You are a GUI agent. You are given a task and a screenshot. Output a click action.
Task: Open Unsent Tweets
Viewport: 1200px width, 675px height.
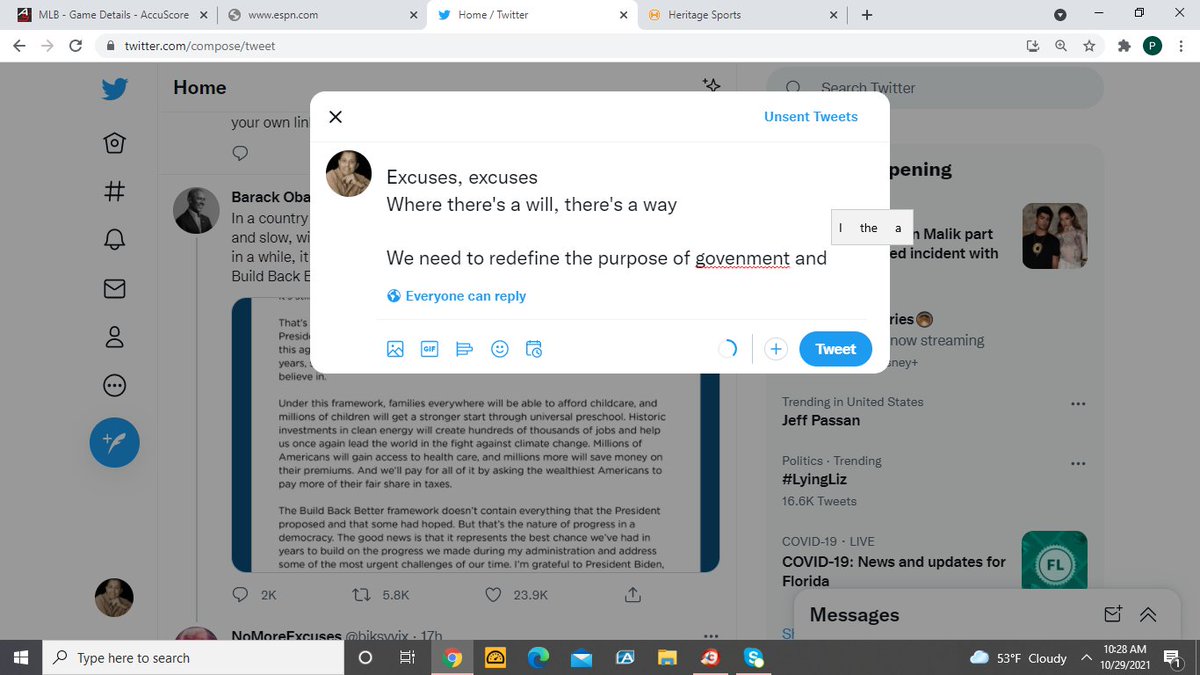(811, 117)
